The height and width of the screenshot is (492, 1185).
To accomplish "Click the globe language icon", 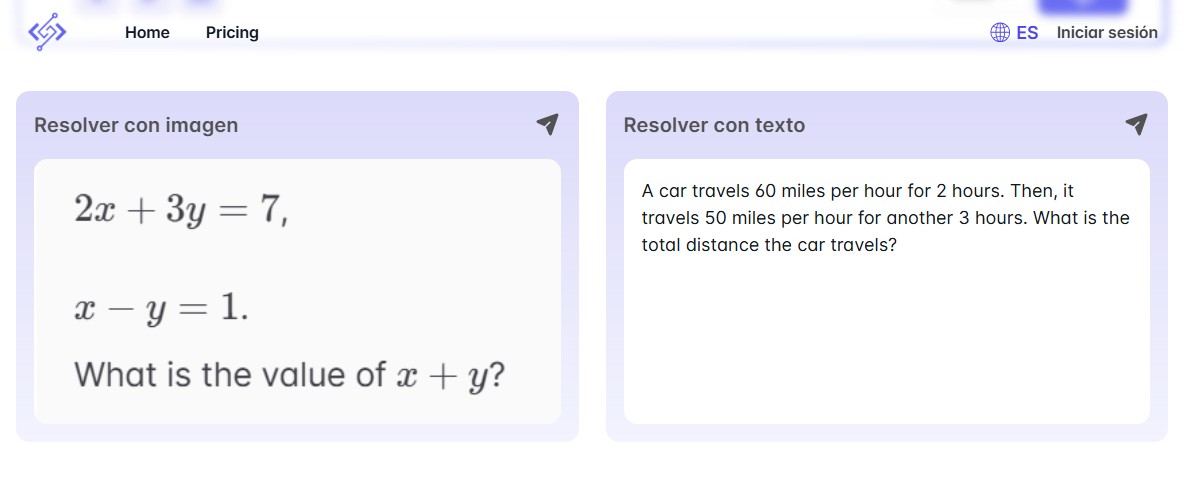I will pyautogui.click(x=999, y=32).
